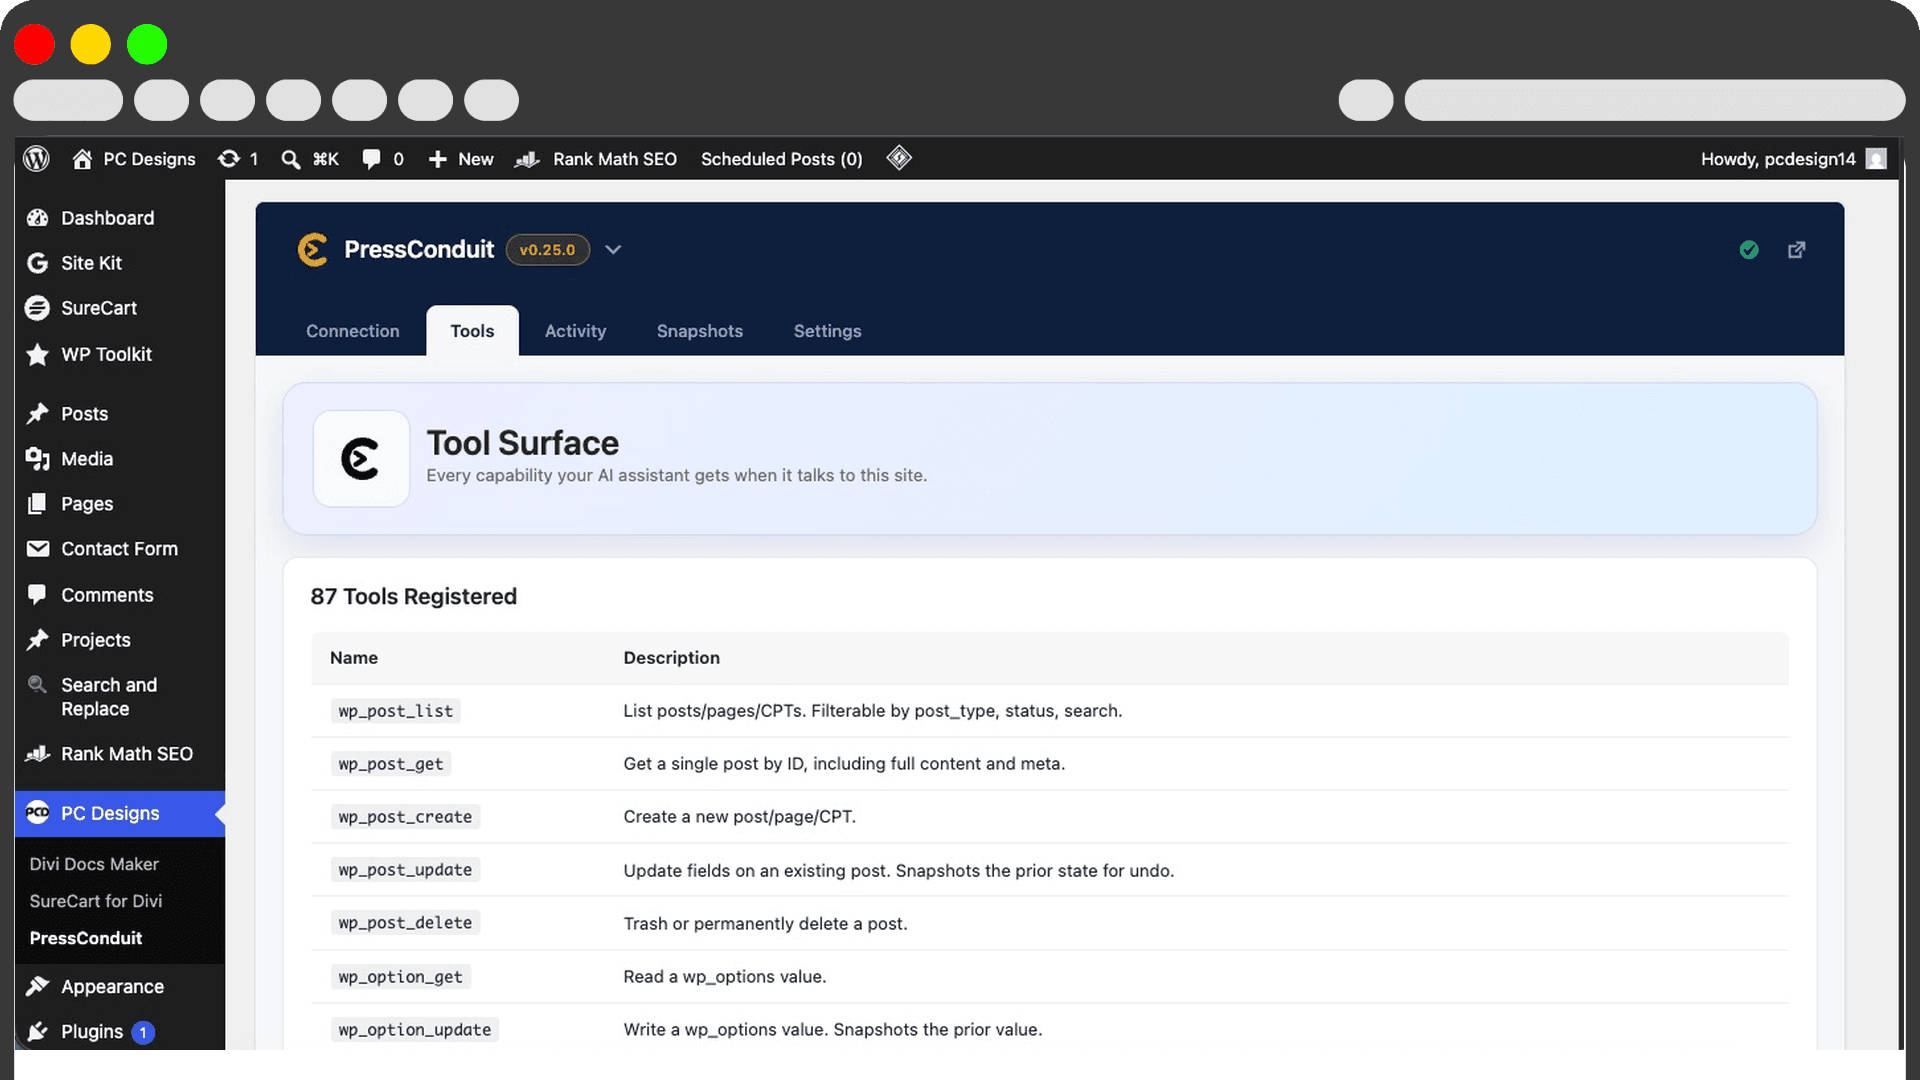Click the green connection status check

[x=1749, y=250]
